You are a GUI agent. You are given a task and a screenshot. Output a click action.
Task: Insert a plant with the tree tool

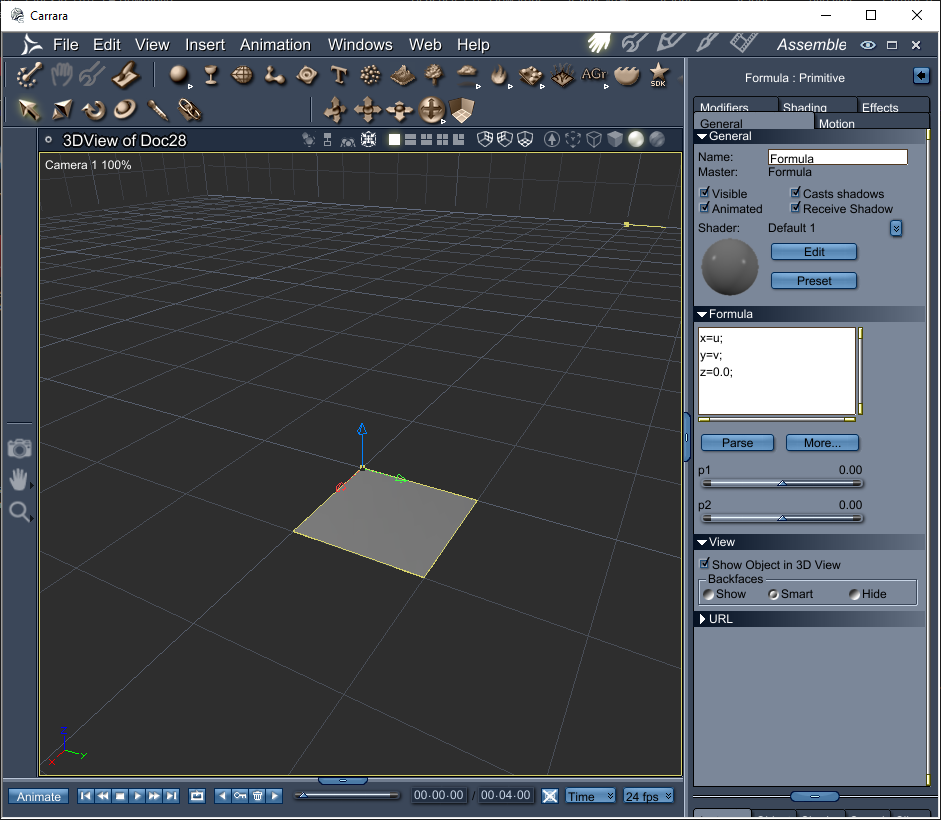[434, 75]
